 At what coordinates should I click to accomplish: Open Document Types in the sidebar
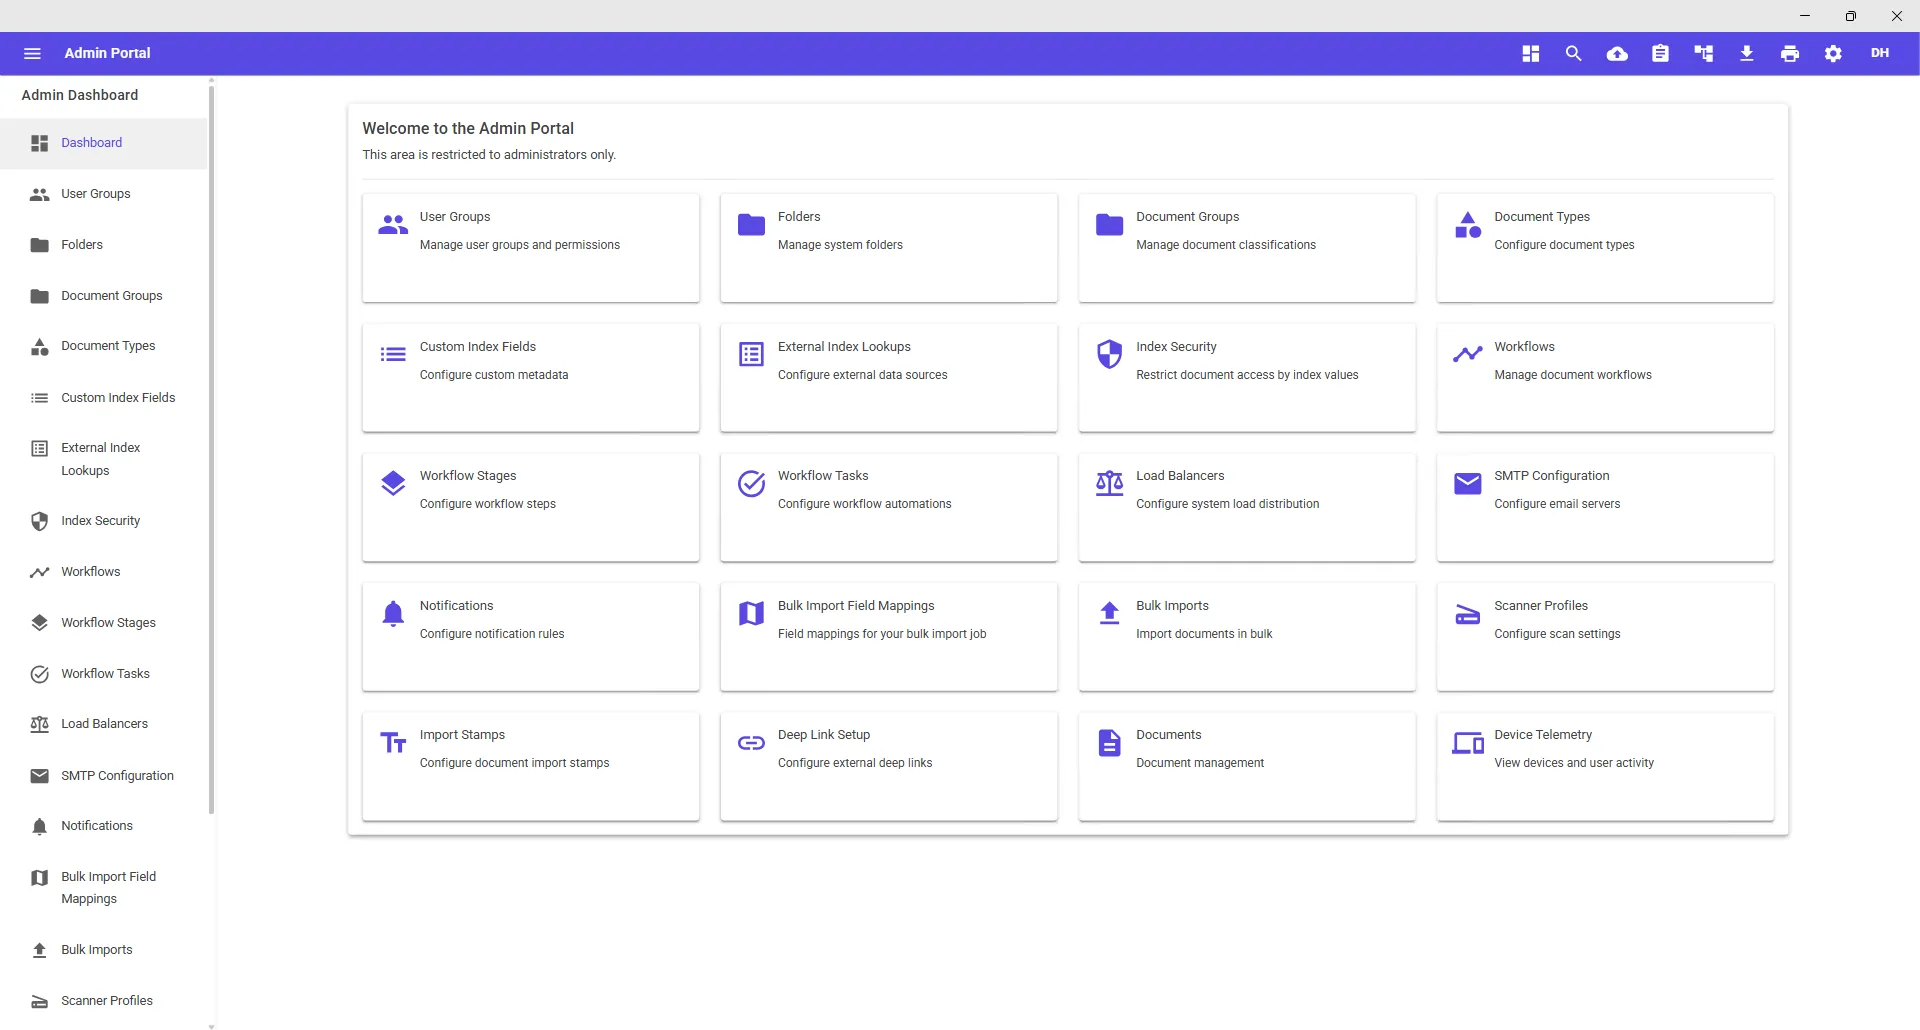[104, 346]
